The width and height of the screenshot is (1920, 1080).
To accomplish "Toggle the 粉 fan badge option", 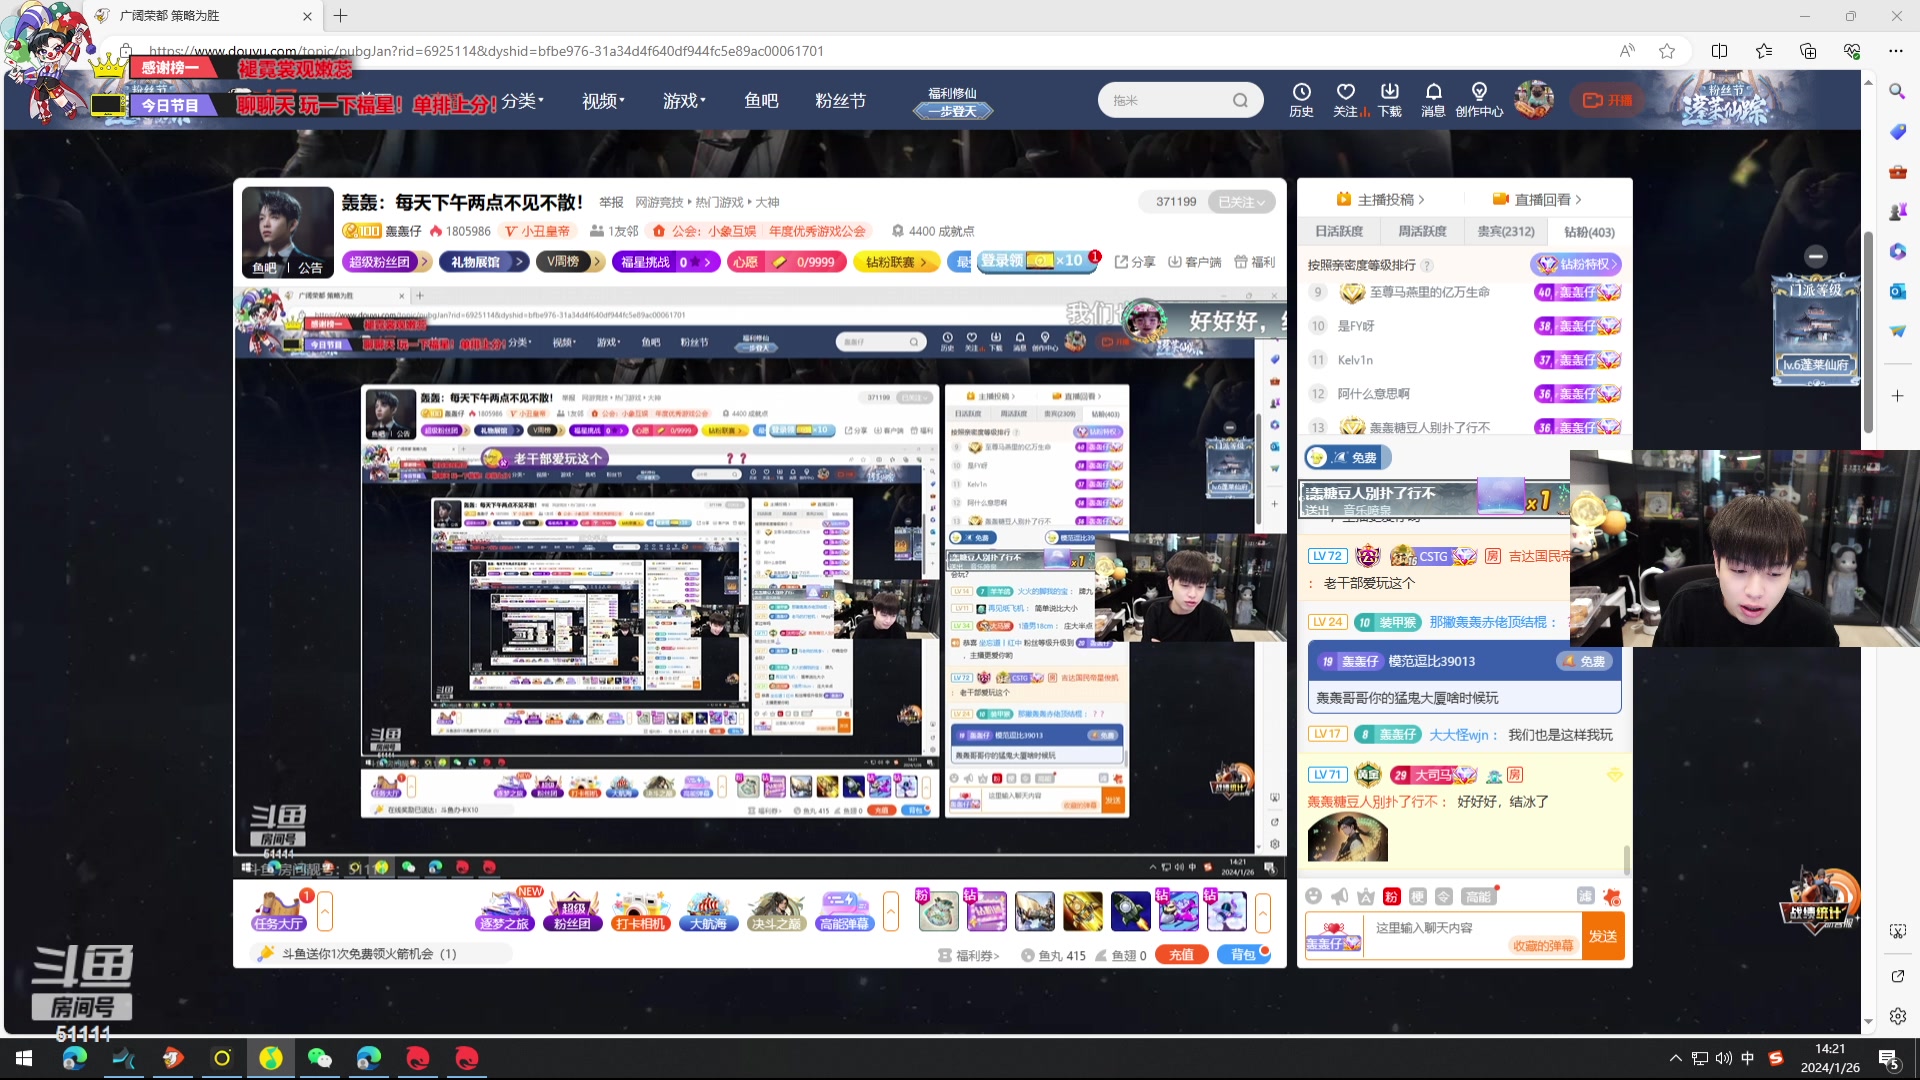I will 1391,896.
